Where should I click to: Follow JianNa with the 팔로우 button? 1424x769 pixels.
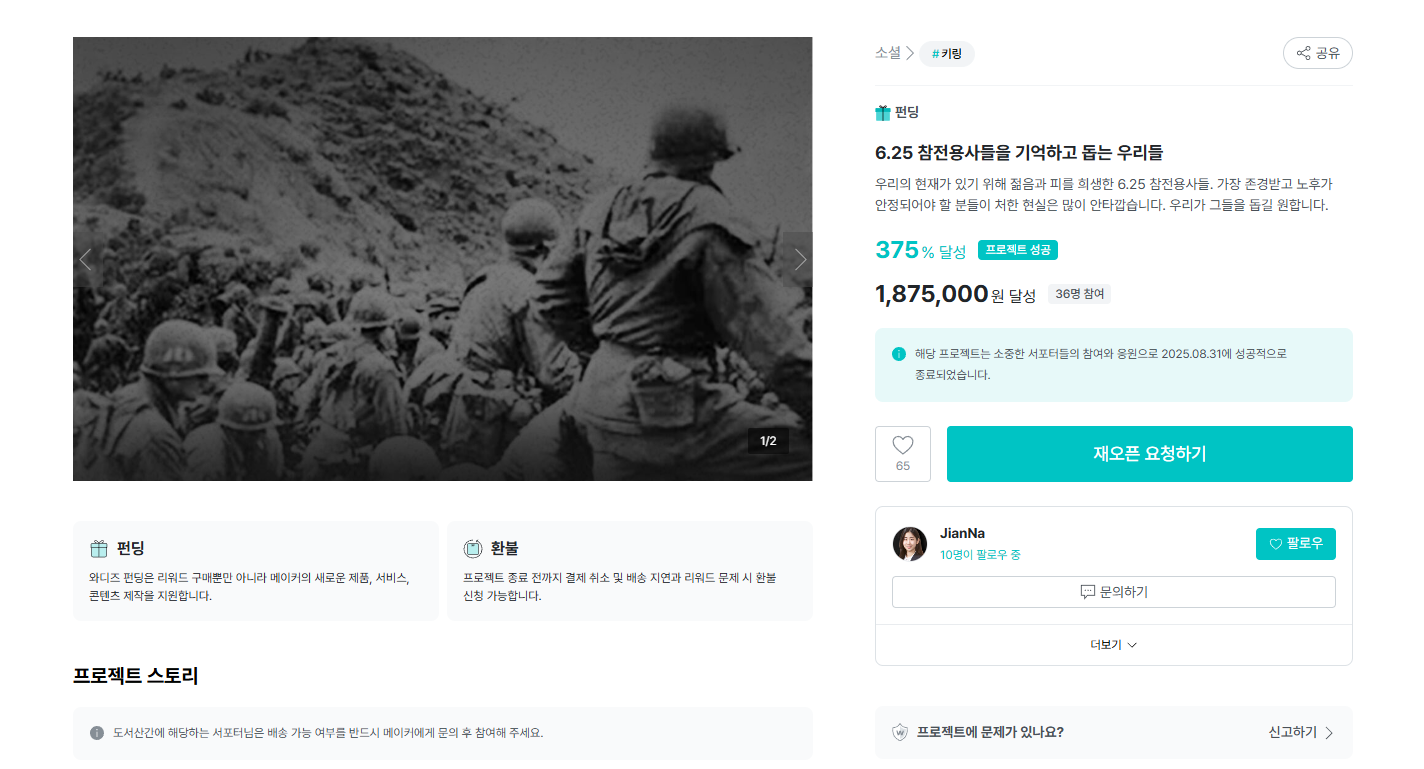tap(1295, 544)
